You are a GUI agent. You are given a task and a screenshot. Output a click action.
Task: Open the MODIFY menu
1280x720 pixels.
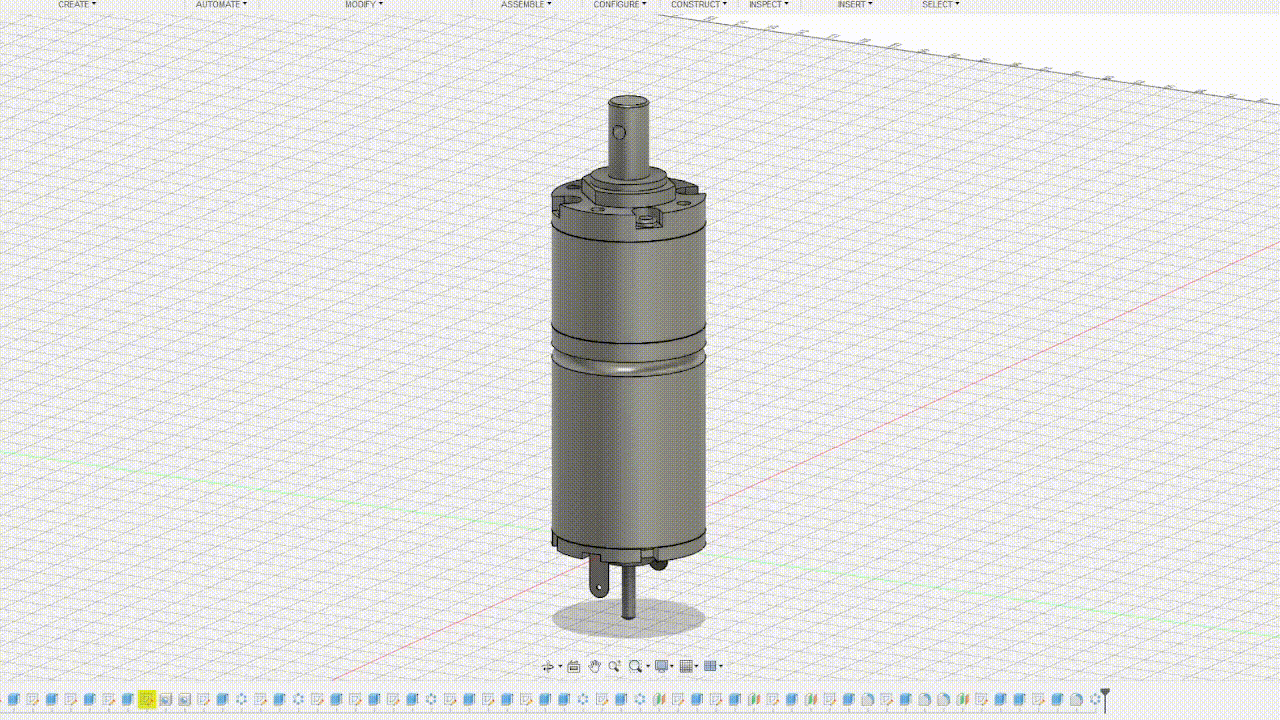[x=361, y=5]
